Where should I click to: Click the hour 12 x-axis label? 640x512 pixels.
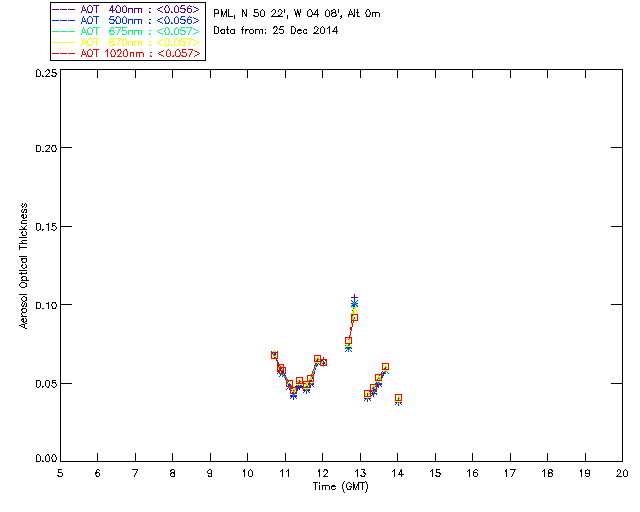322,473
